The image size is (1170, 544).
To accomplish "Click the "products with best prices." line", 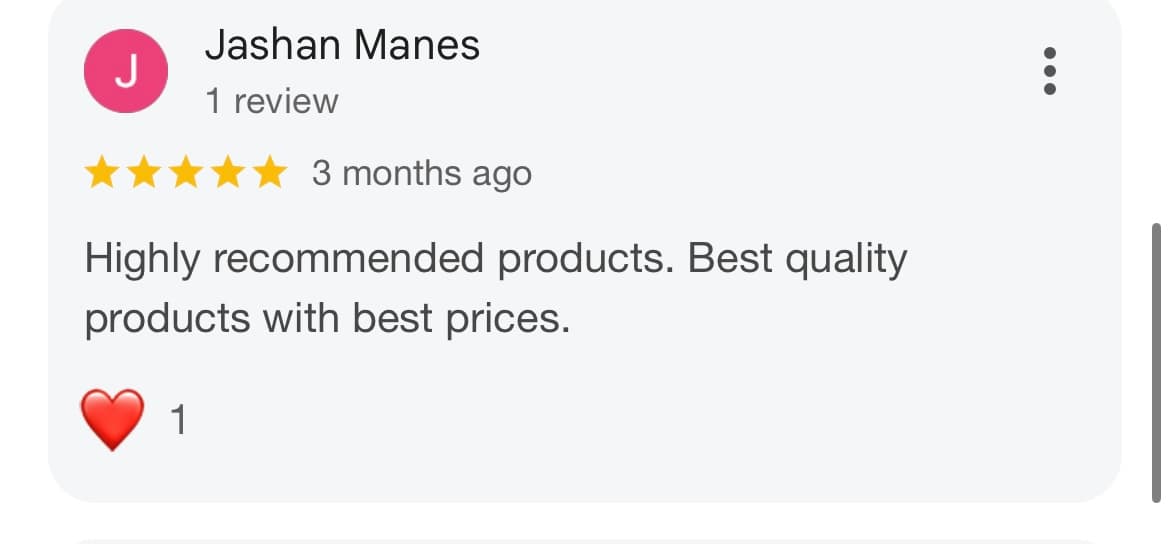I will pyautogui.click(x=327, y=319).
